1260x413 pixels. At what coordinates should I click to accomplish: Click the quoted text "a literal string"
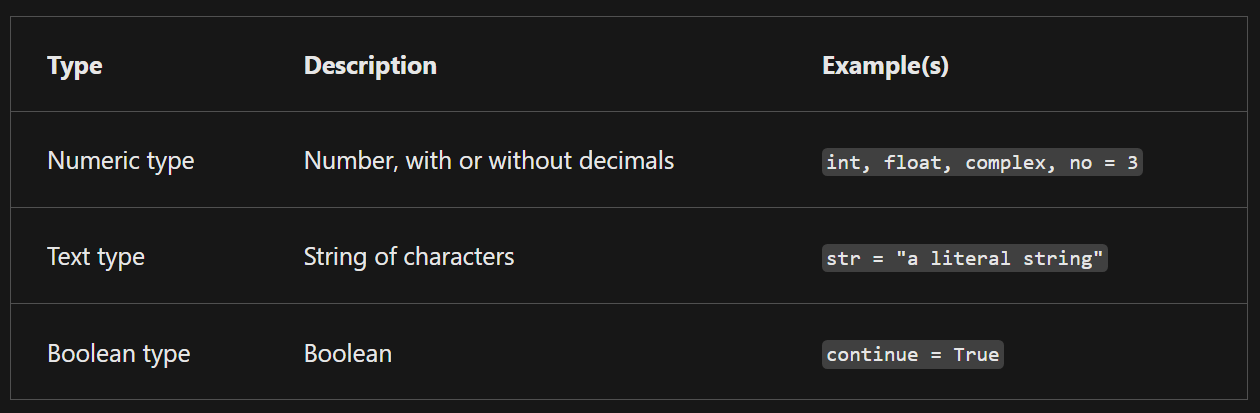pyautogui.click(x=1000, y=258)
